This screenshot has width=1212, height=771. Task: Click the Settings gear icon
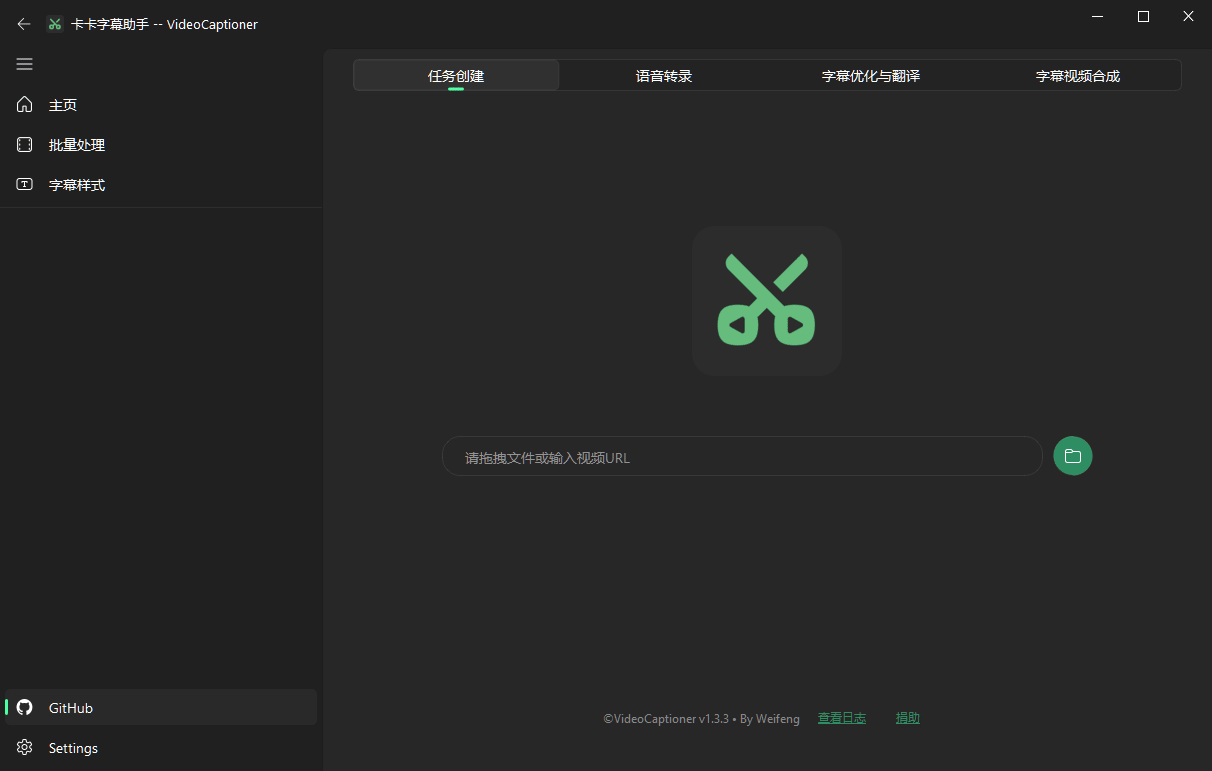[25, 747]
